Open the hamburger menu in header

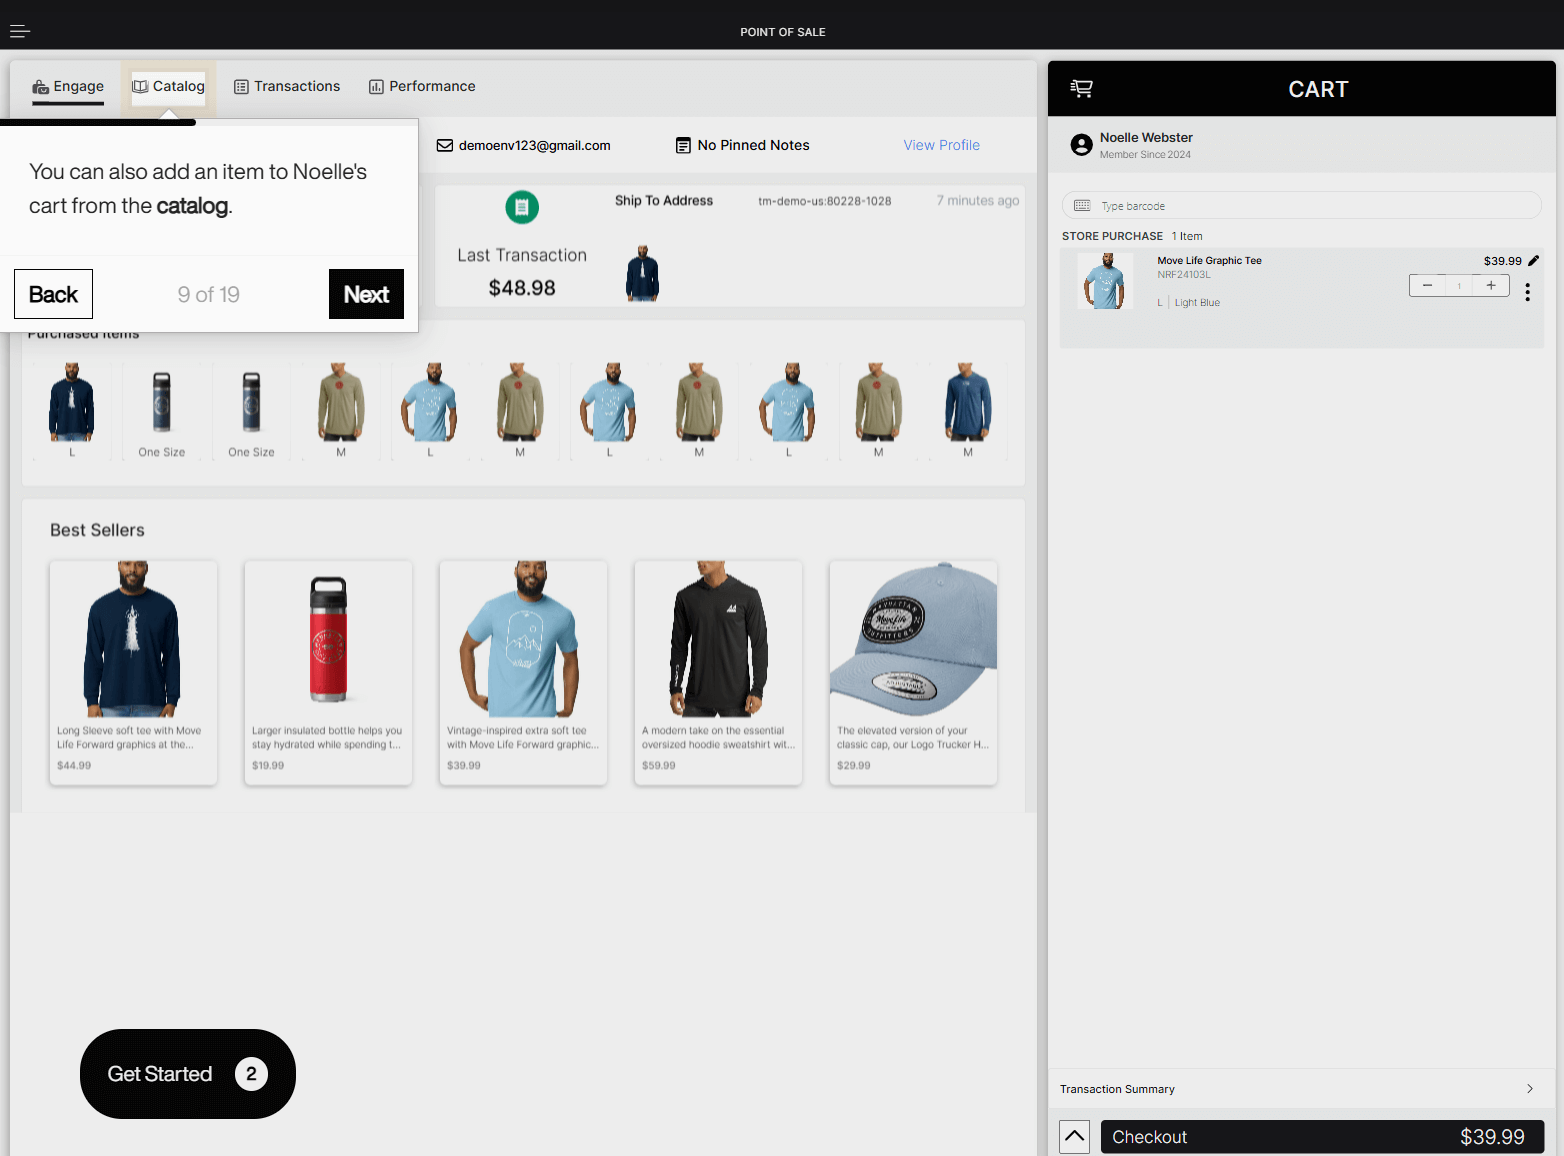coord(20,32)
